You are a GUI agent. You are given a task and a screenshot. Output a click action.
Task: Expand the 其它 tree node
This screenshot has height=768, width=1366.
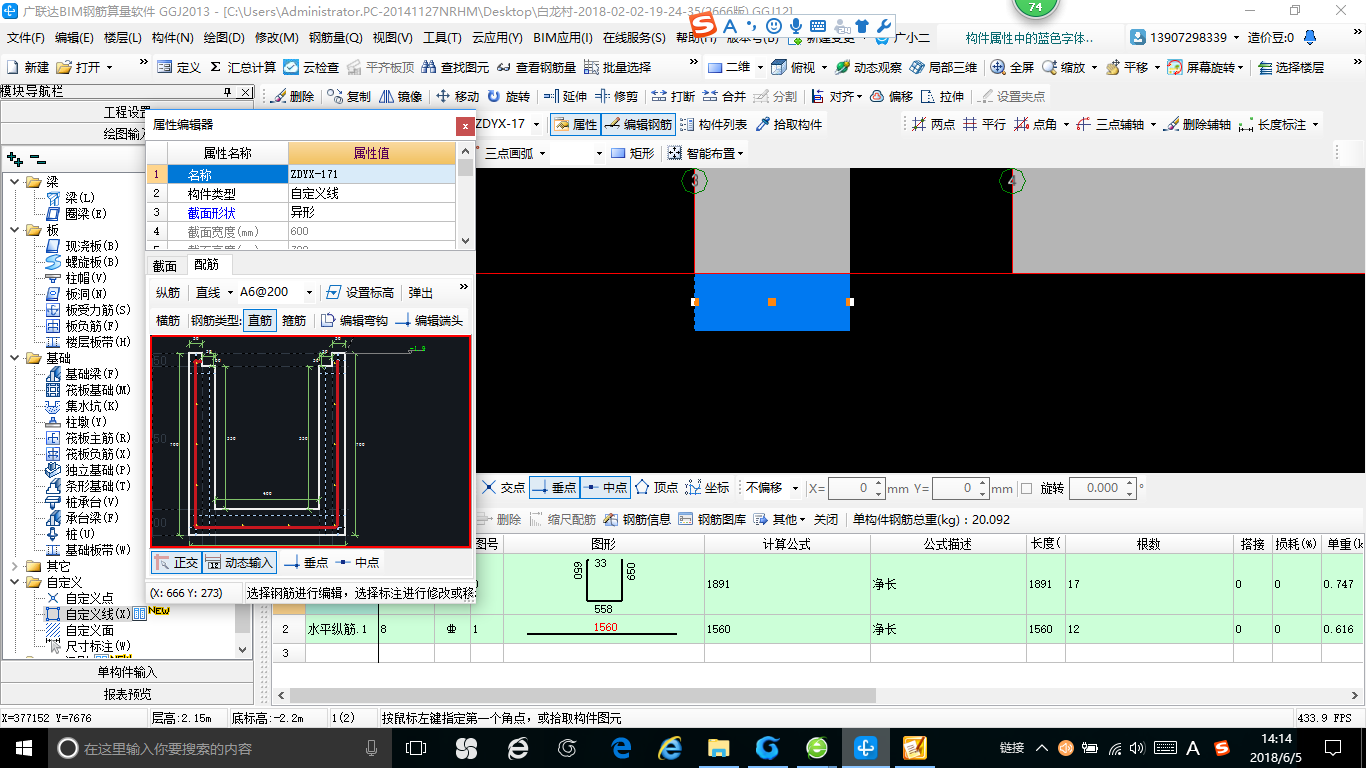point(14,566)
